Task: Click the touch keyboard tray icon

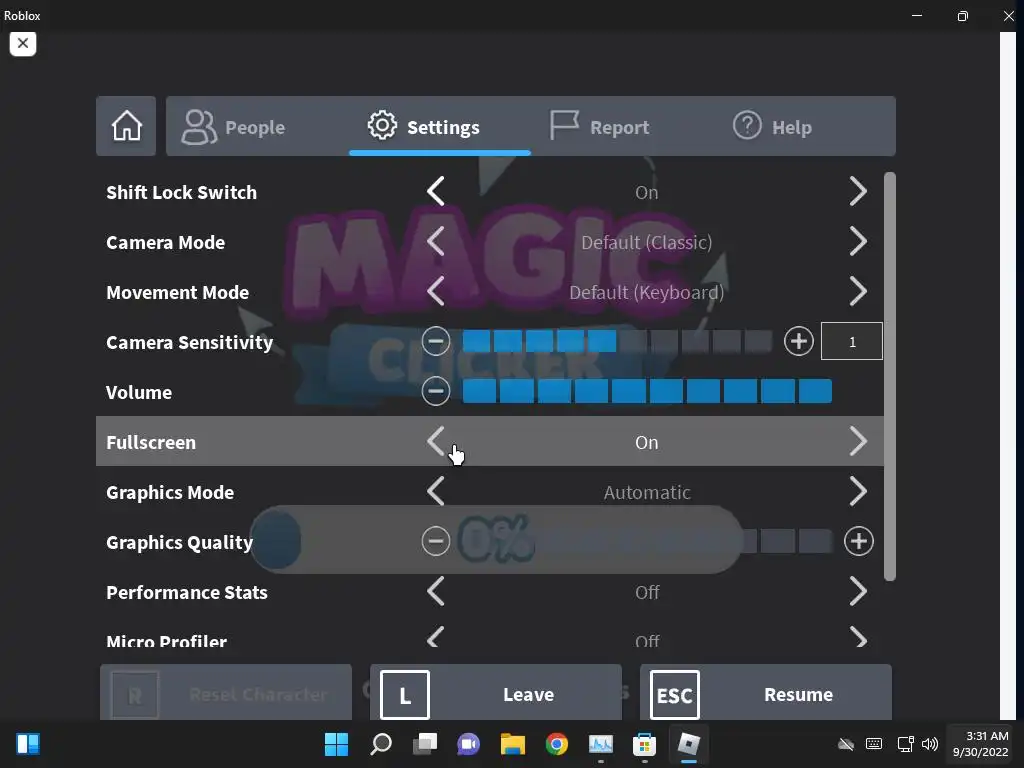Action: (874, 744)
